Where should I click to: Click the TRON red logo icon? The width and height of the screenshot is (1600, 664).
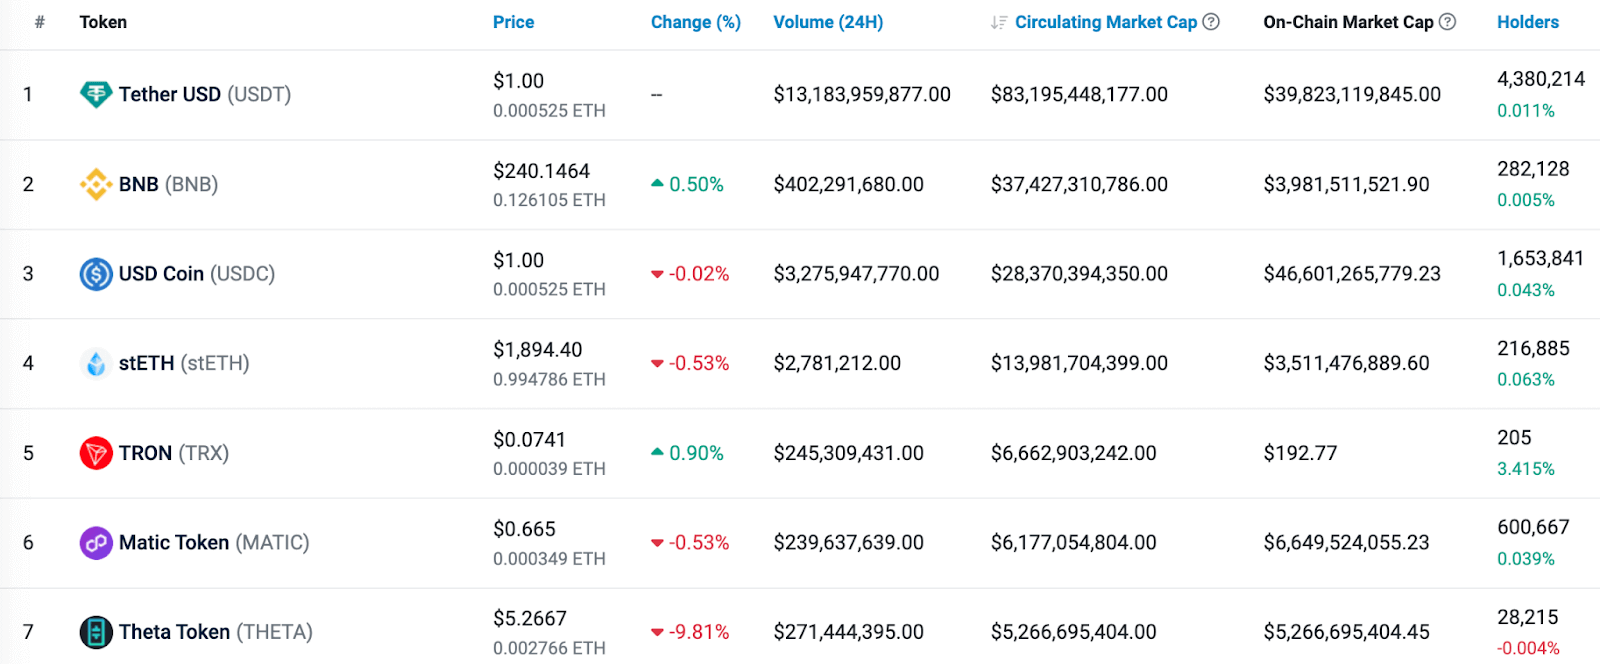pos(96,453)
